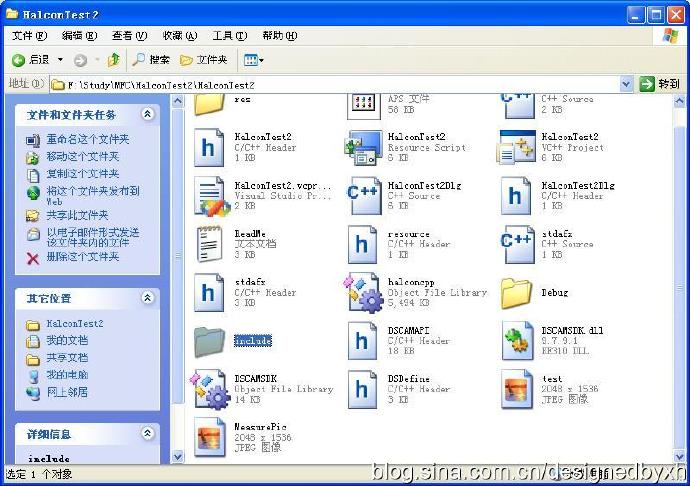Open the Back button history dropdown arrow

(61, 59)
